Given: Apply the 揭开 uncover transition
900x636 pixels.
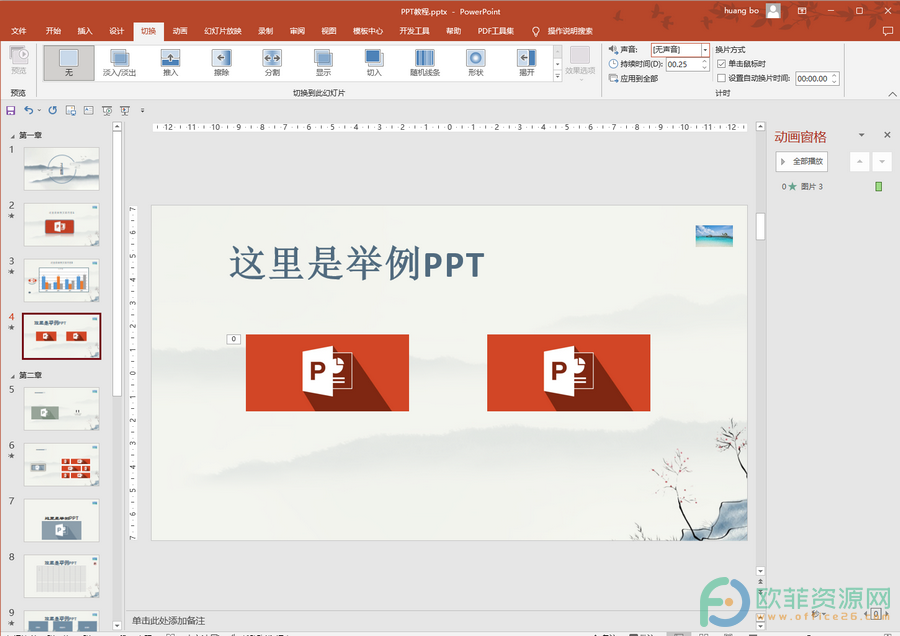Looking at the screenshot, I should tap(526, 63).
